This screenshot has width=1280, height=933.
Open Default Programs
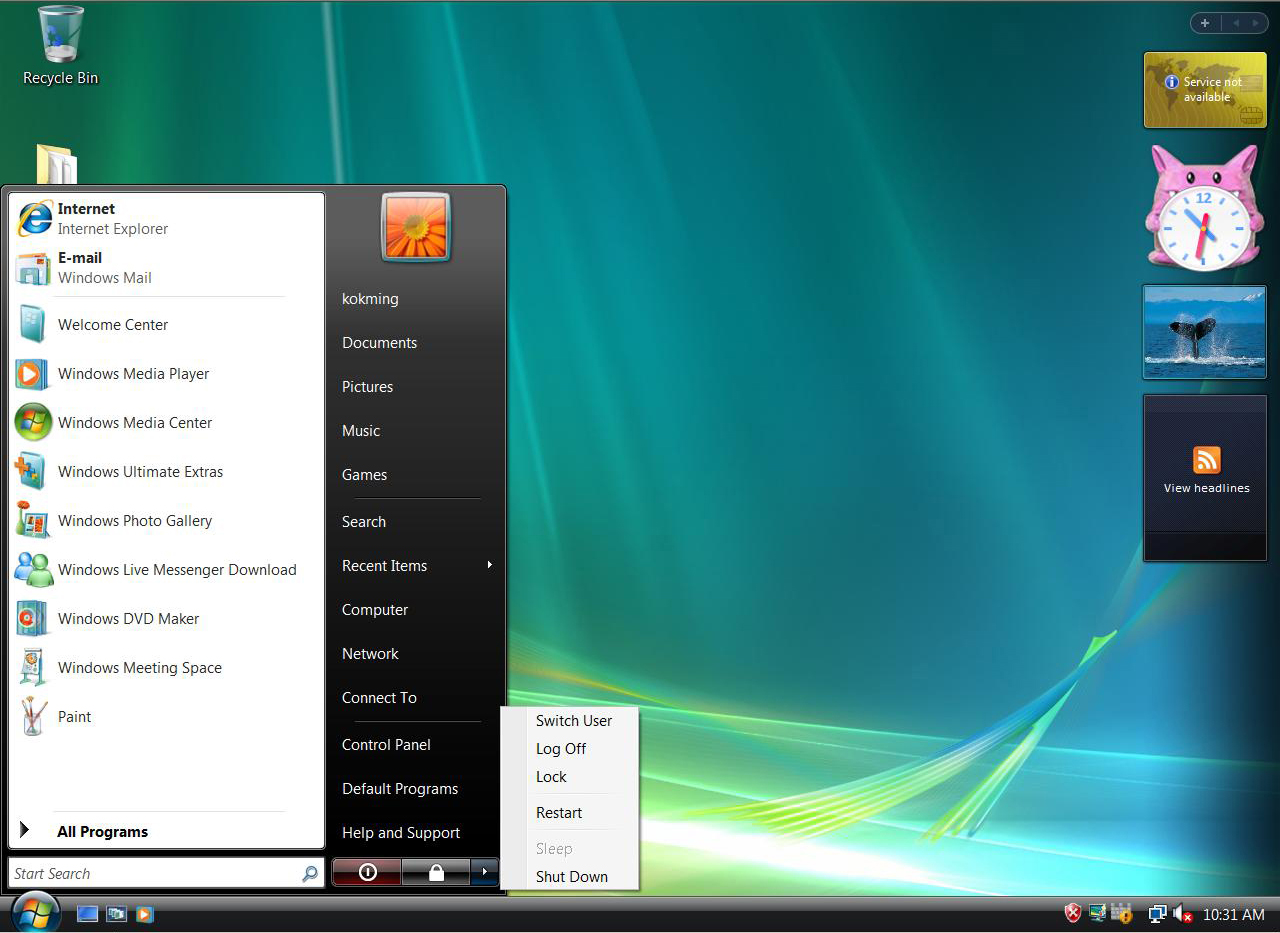pyautogui.click(x=400, y=788)
